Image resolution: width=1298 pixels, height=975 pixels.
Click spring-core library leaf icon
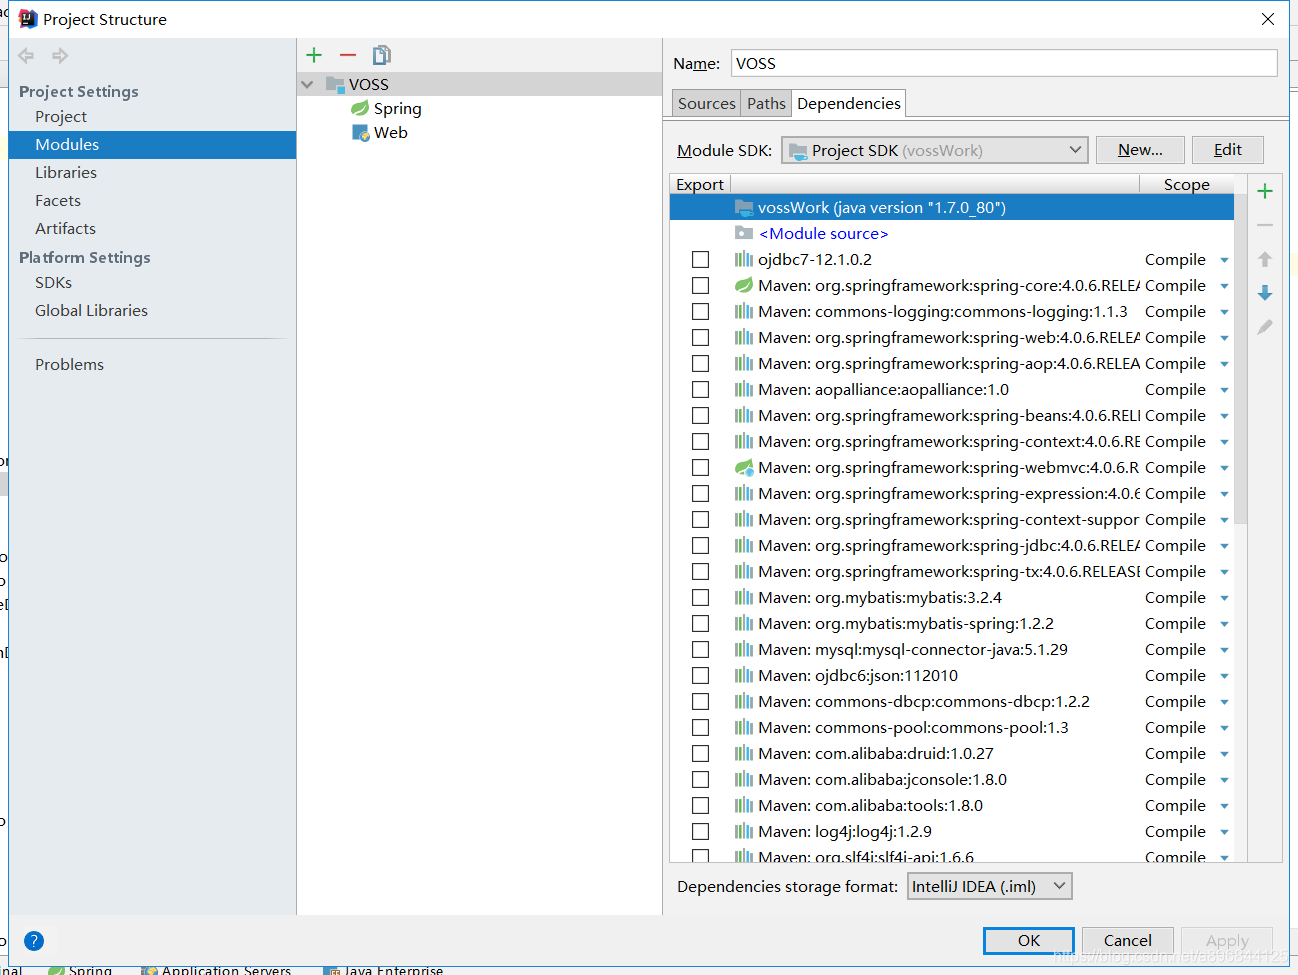point(744,285)
